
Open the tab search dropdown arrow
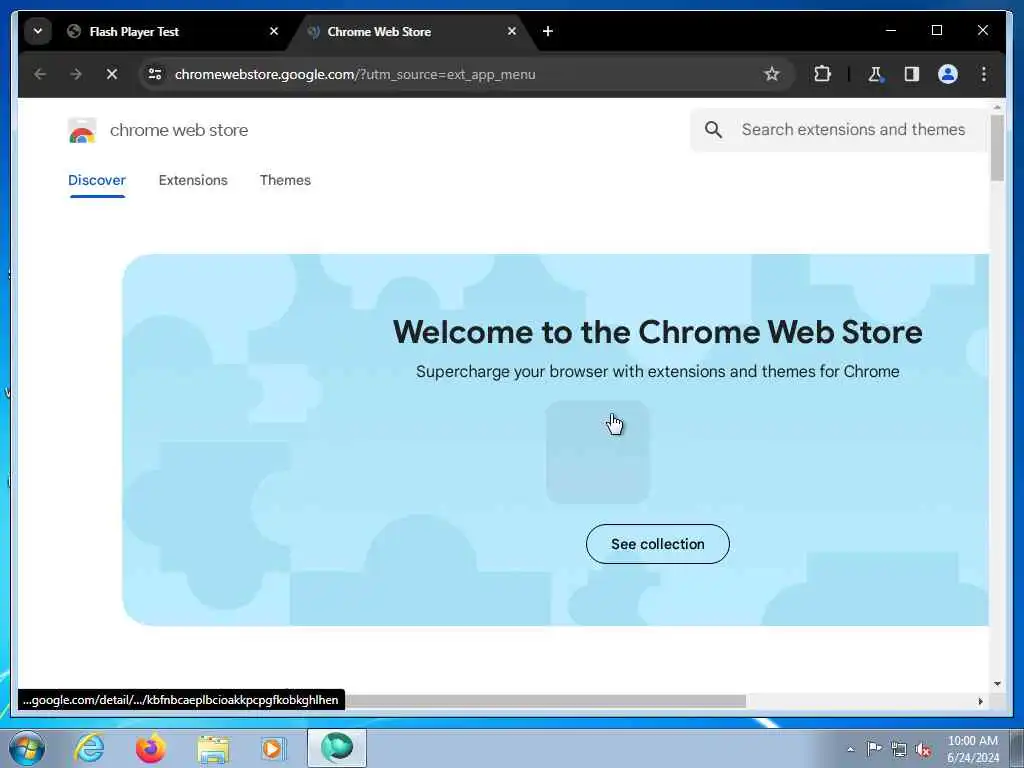pos(38,31)
